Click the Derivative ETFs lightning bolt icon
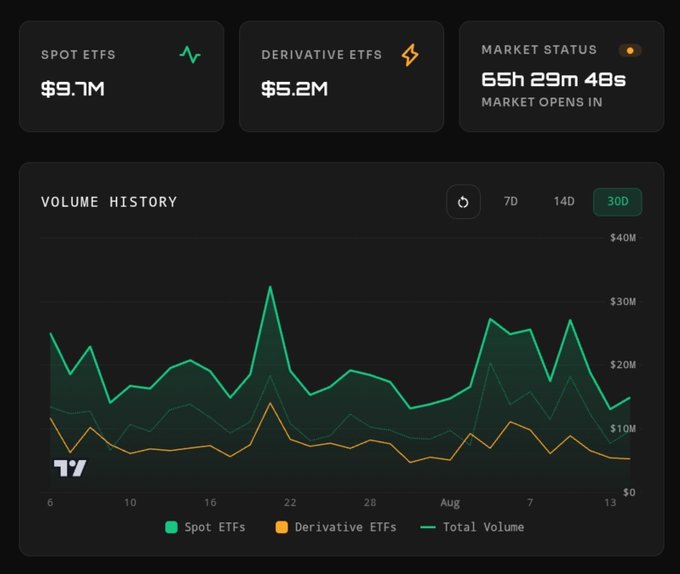The height and width of the screenshot is (574, 680). click(410, 55)
